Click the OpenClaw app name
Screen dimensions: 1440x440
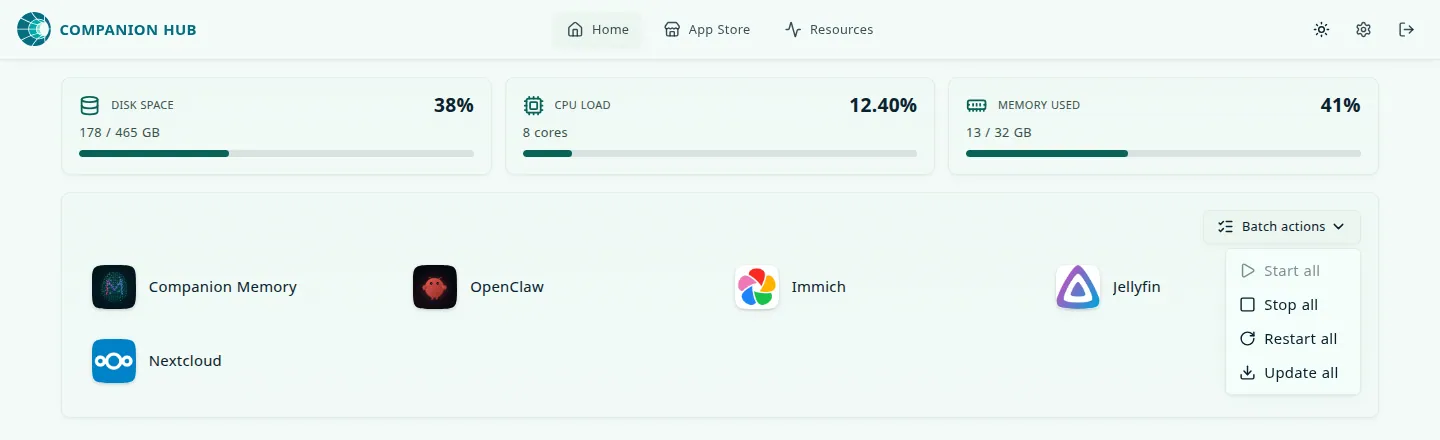507,287
